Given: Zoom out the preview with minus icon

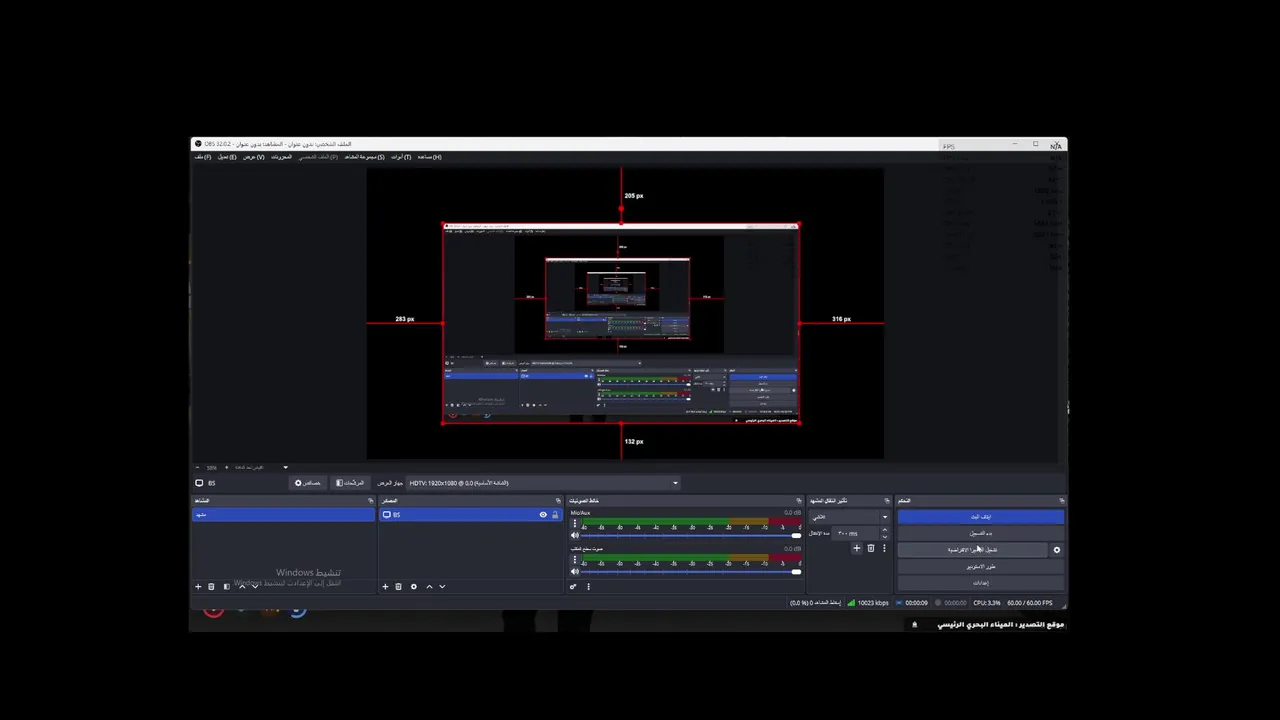Looking at the screenshot, I should 198,467.
